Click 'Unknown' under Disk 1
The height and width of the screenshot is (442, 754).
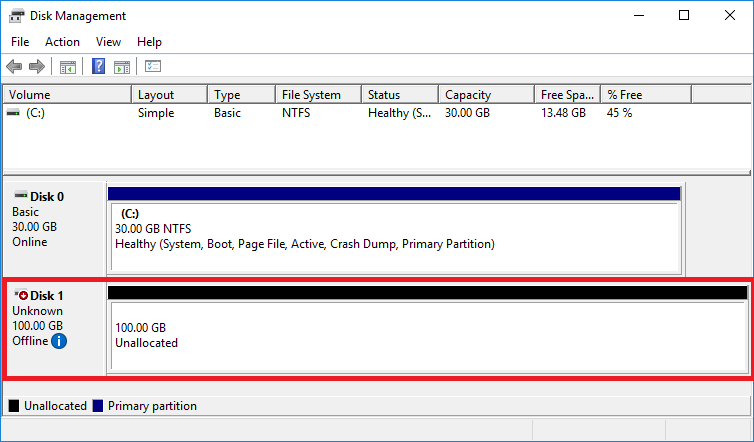coord(38,311)
